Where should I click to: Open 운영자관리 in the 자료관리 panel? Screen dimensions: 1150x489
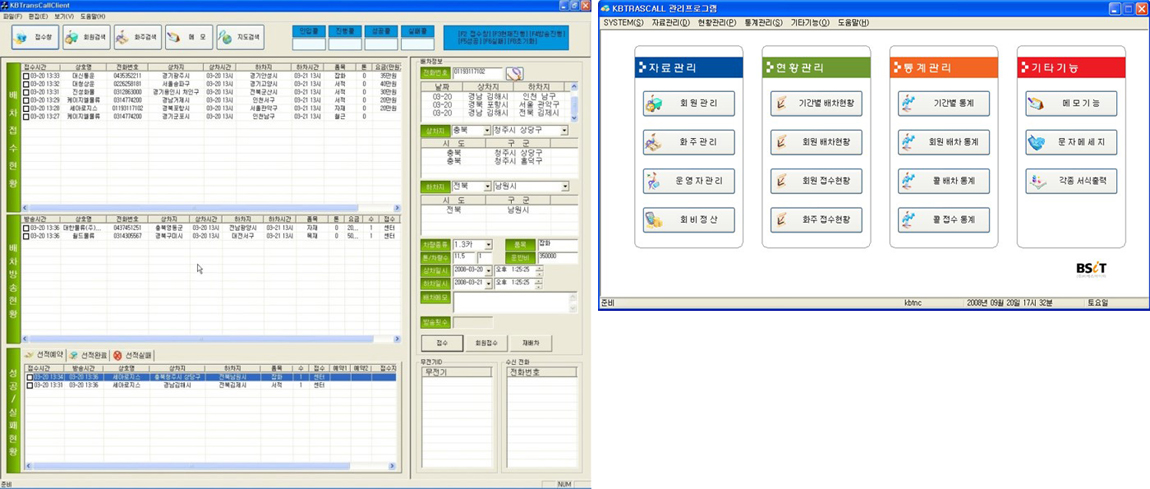click(x=689, y=181)
